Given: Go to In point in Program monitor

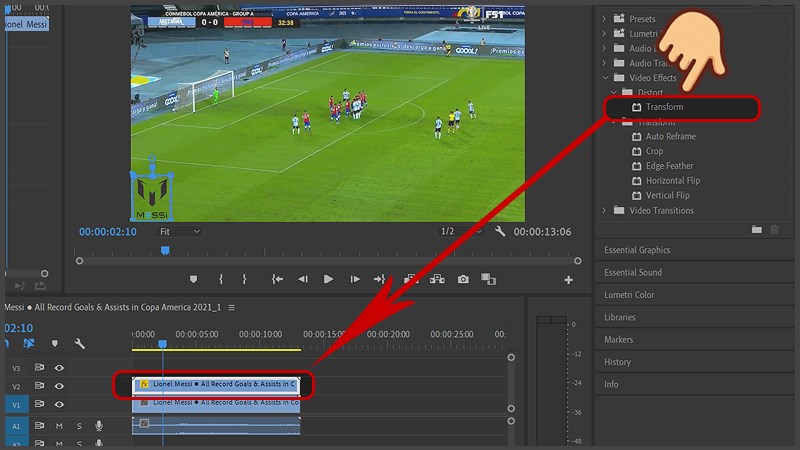Looking at the screenshot, I should tap(277, 279).
